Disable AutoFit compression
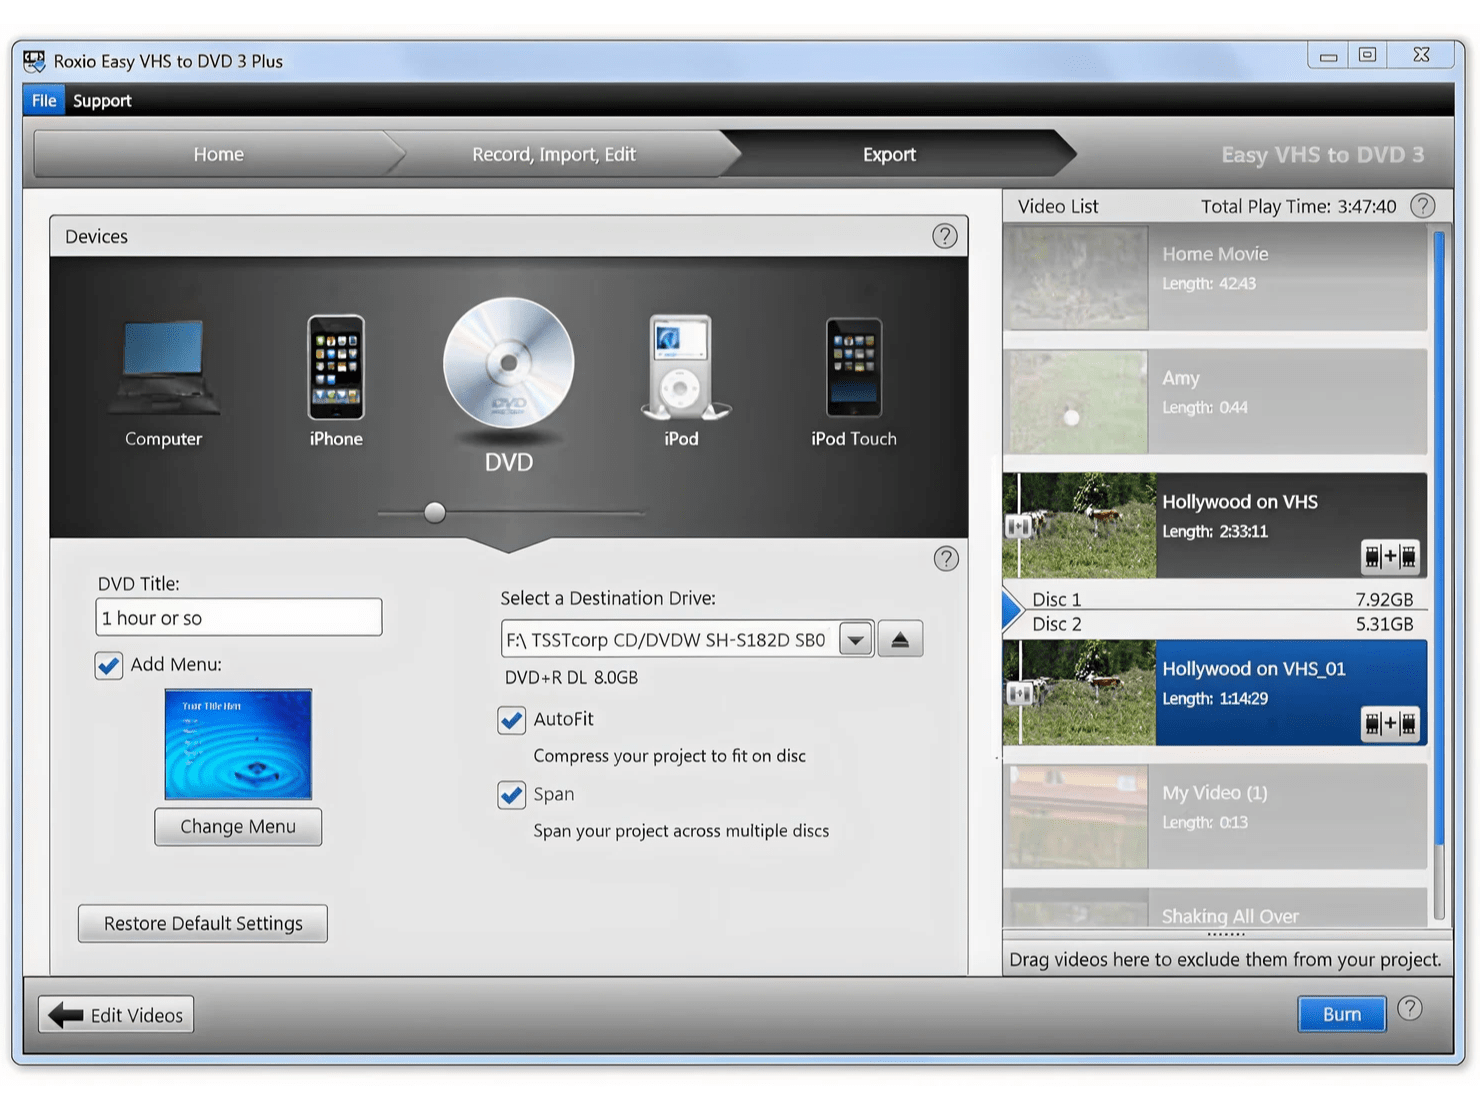This screenshot has height=1108, width=1480. [x=511, y=719]
